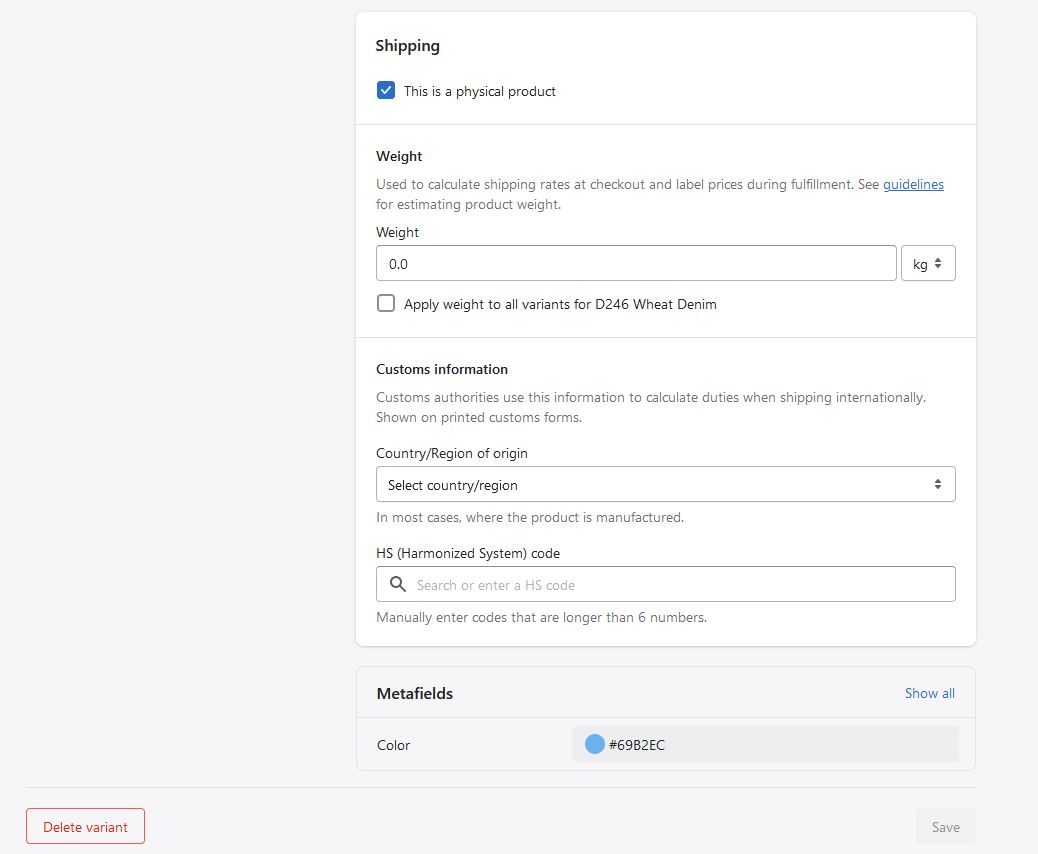Open the kg weight unit dropdown
The image size is (1038, 854).
point(928,264)
